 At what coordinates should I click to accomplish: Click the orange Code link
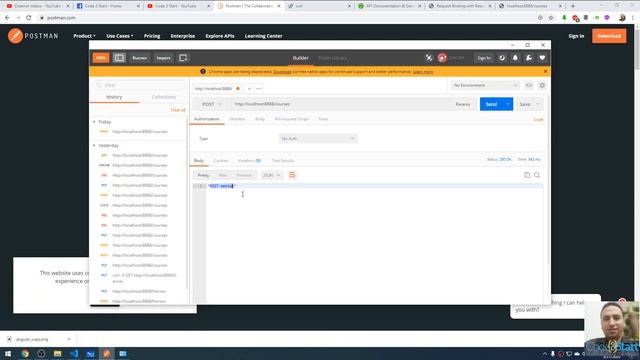click(538, 120)
